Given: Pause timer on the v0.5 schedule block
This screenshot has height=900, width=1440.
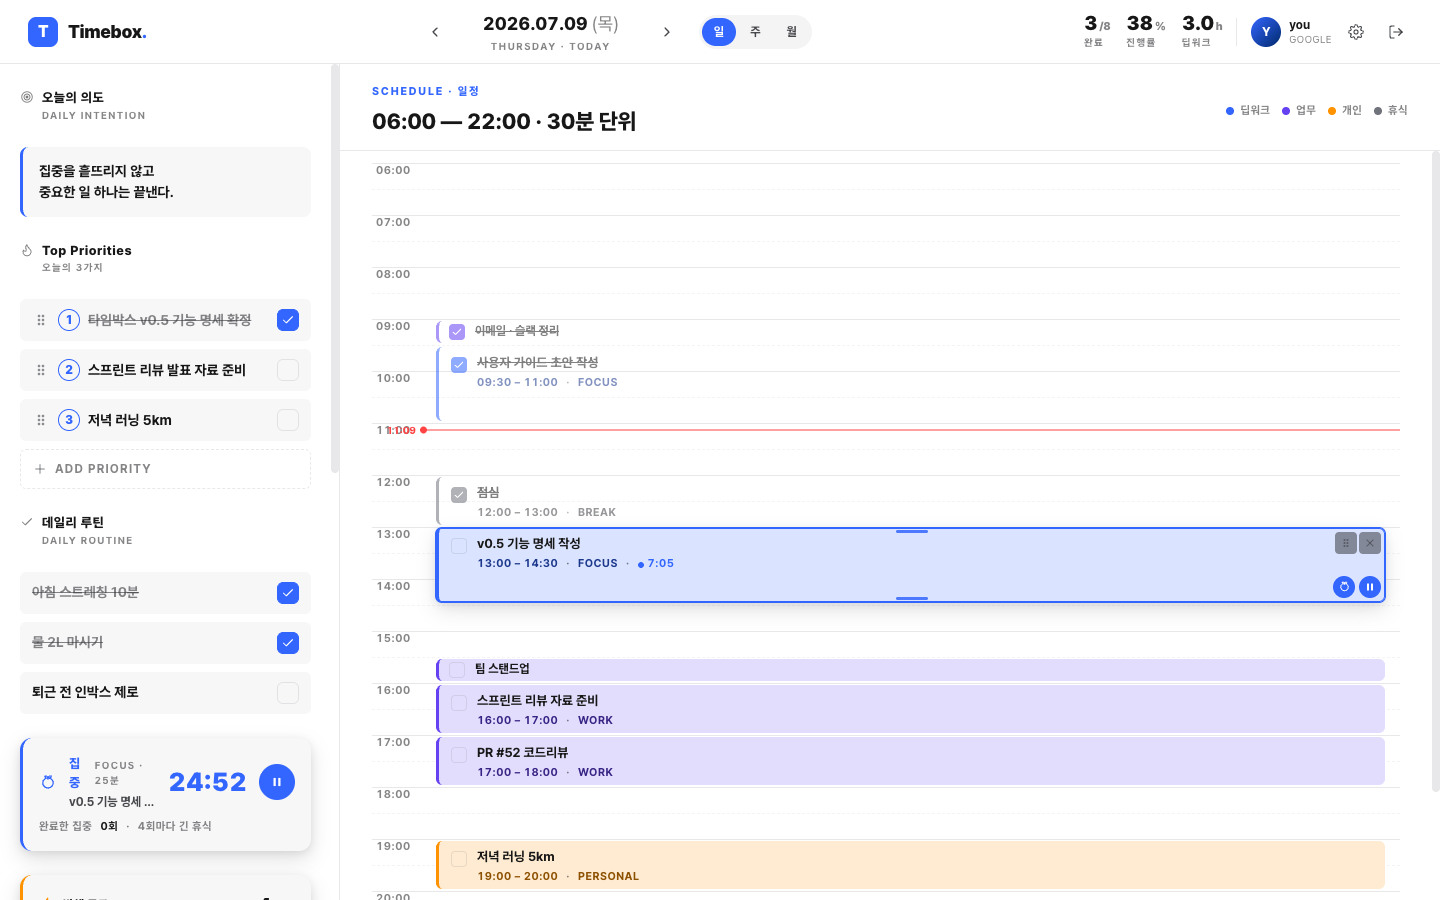Looking at the screenshot, I should 1370,587.
